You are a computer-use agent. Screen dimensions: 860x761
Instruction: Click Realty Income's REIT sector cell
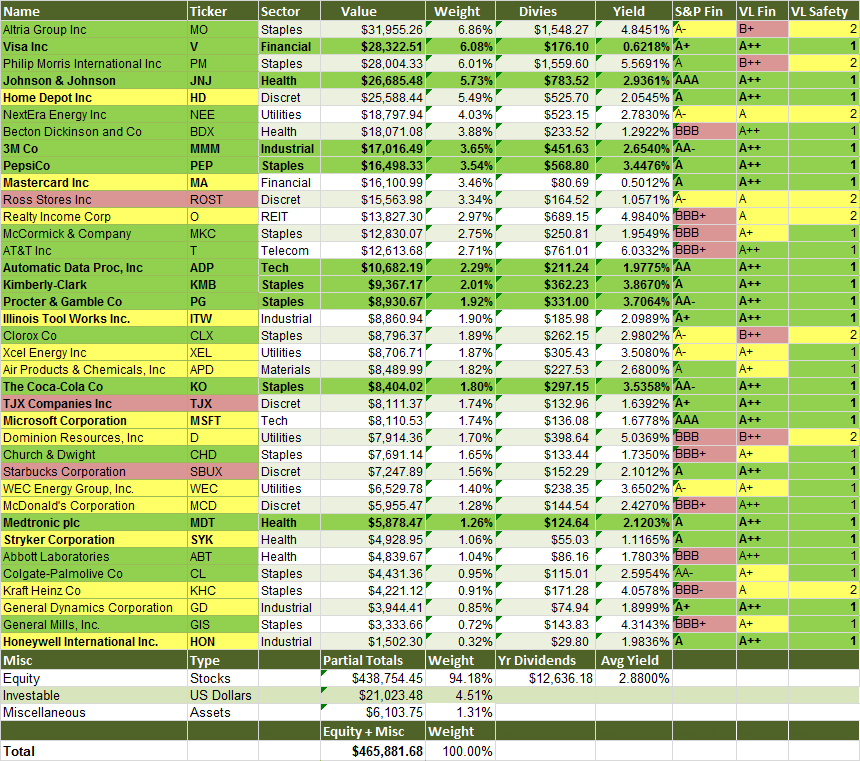coord(289,217)
